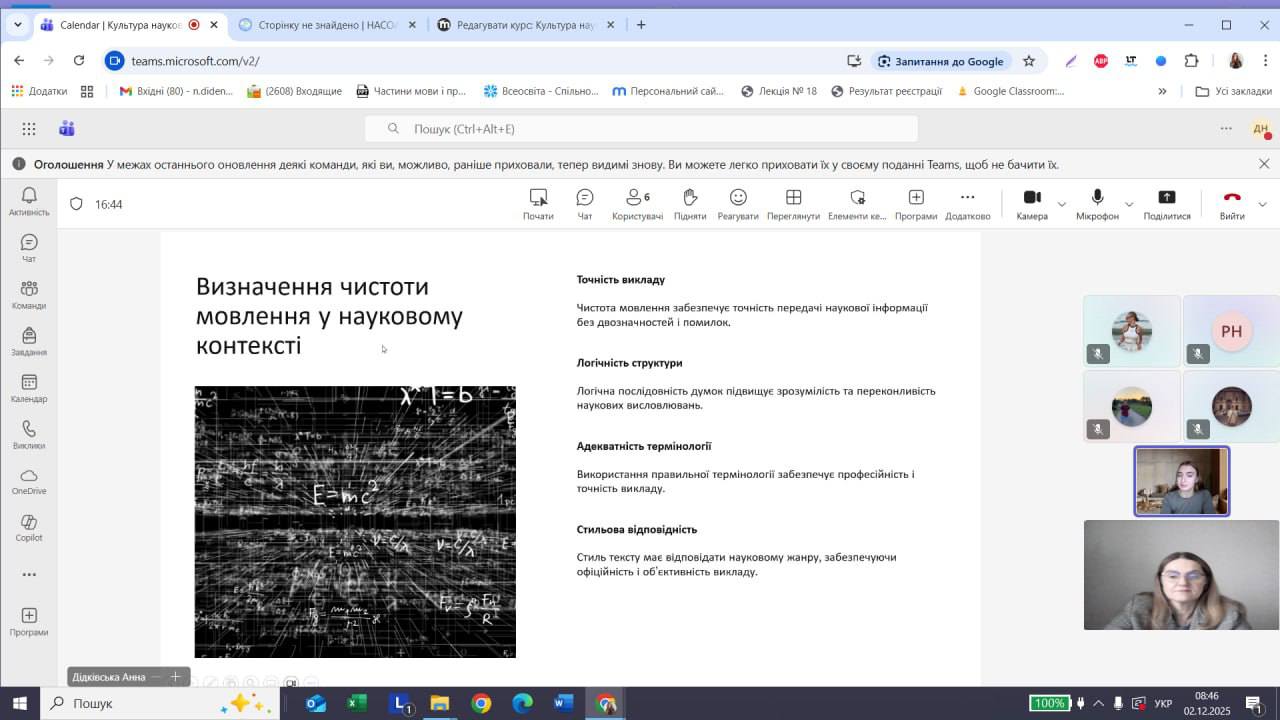Toggle the camera on or off
This screenshot has width=1280, height=720.
click(1032, 204)
